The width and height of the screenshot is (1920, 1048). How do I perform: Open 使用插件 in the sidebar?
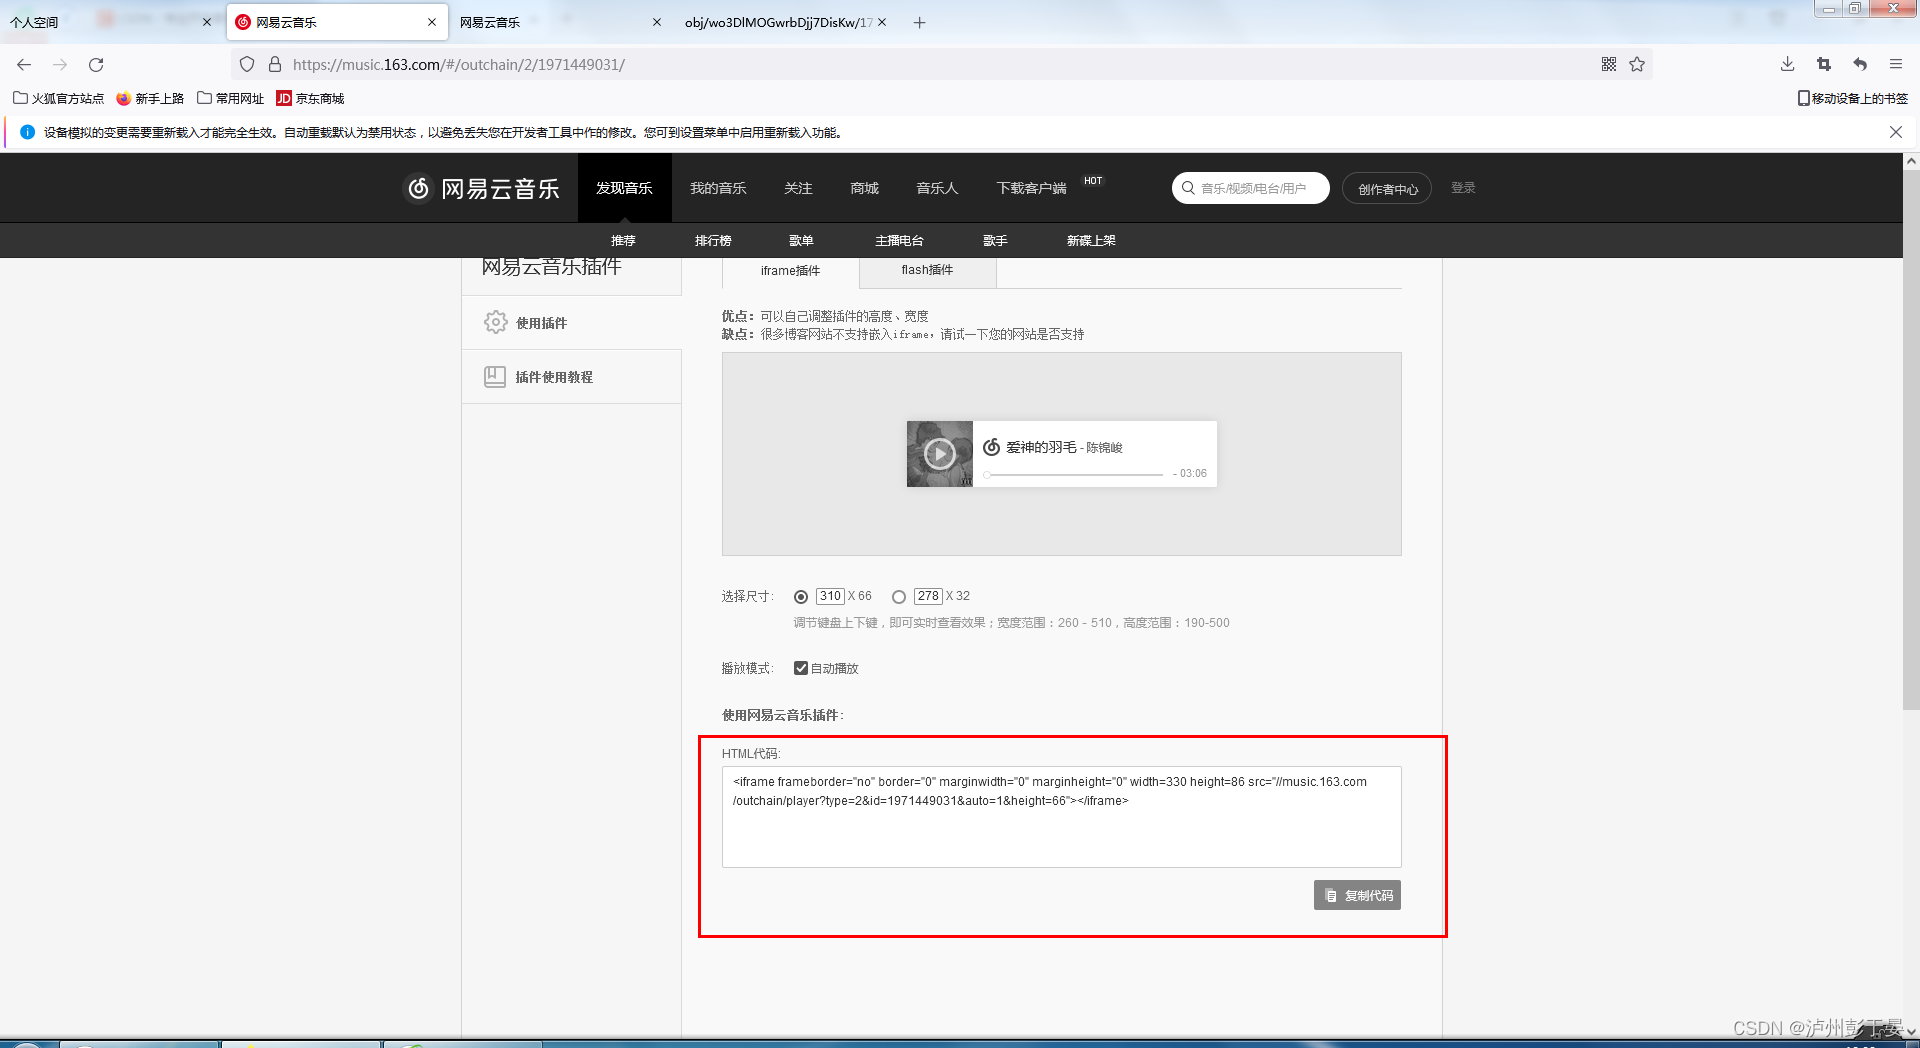571,322
